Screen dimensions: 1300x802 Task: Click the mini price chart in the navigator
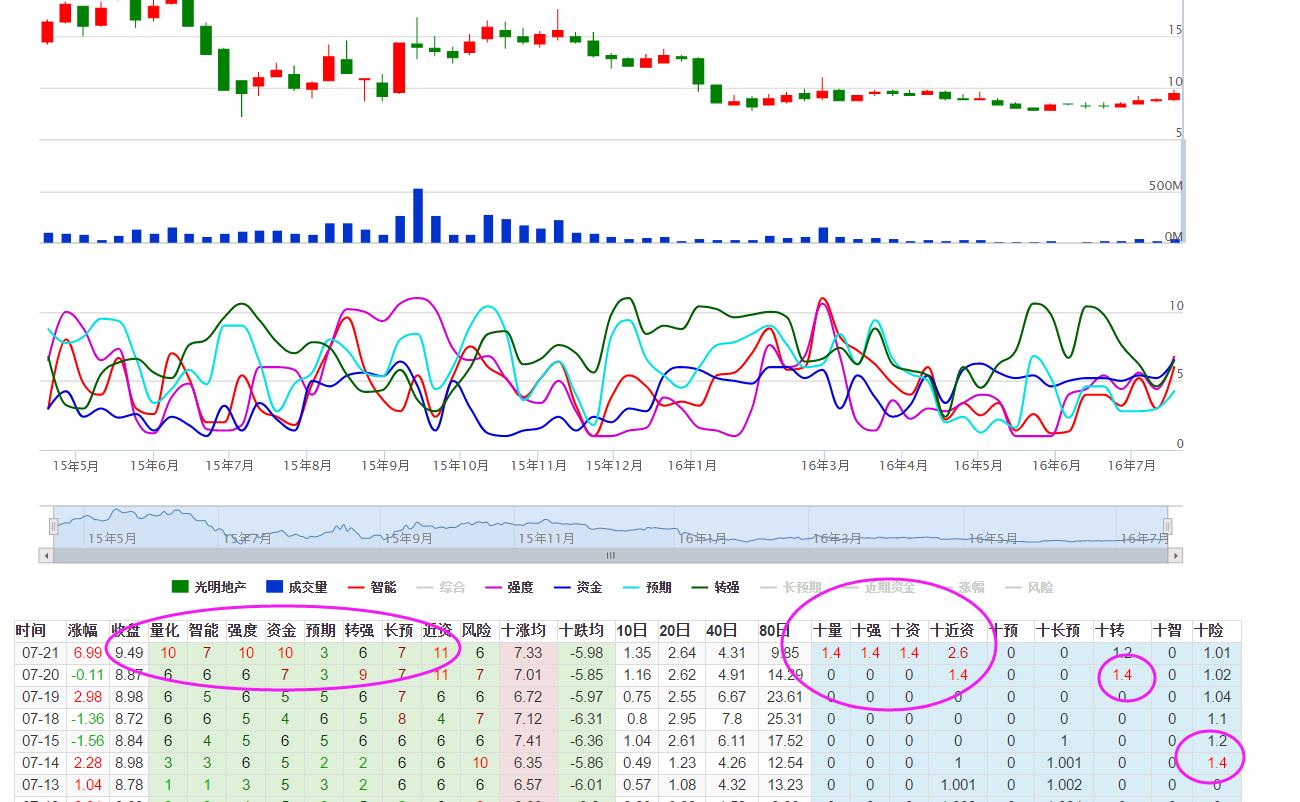tap(610, 526)
